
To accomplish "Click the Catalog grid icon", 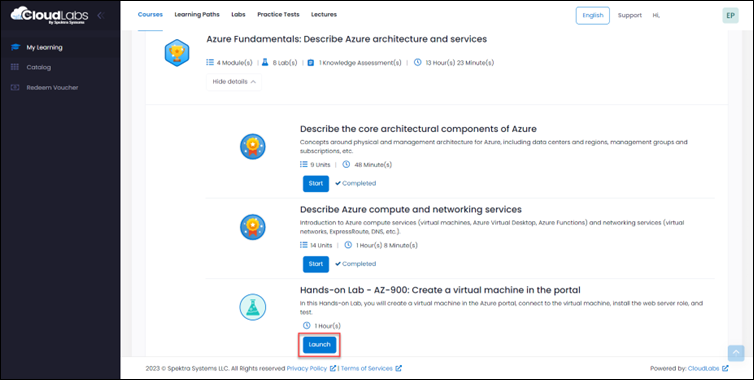I will pos(15,67).
